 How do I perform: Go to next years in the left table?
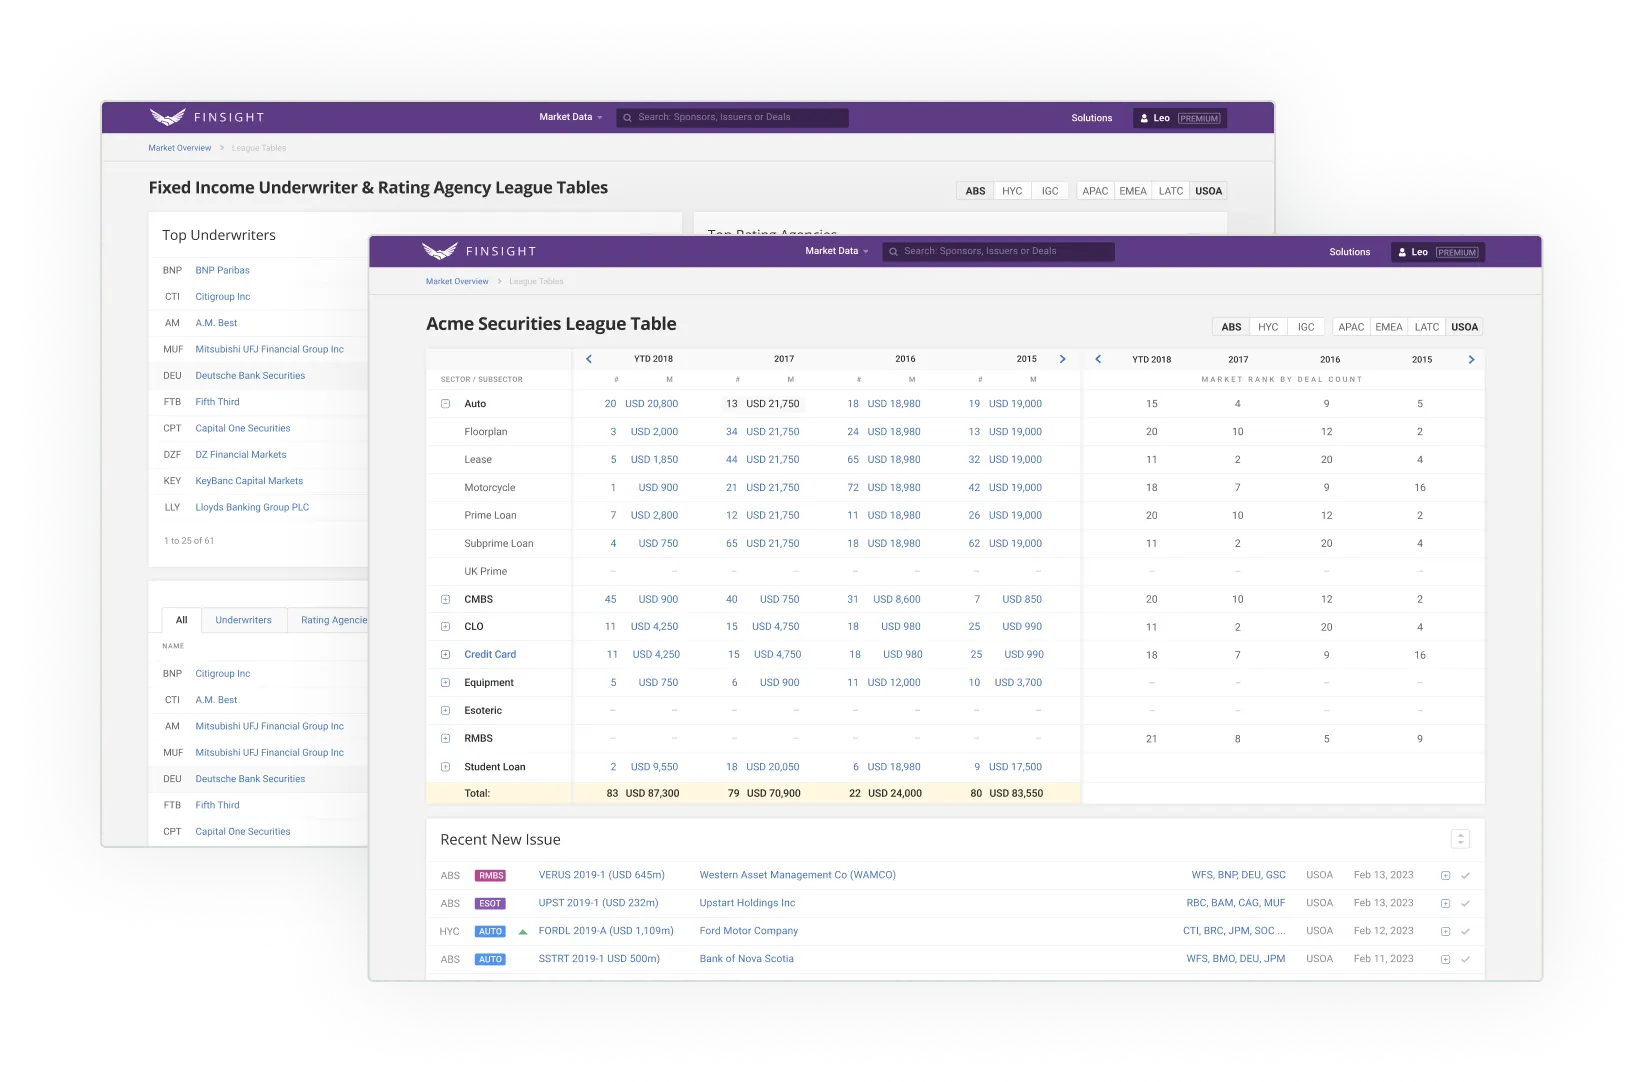[1062, 359]
